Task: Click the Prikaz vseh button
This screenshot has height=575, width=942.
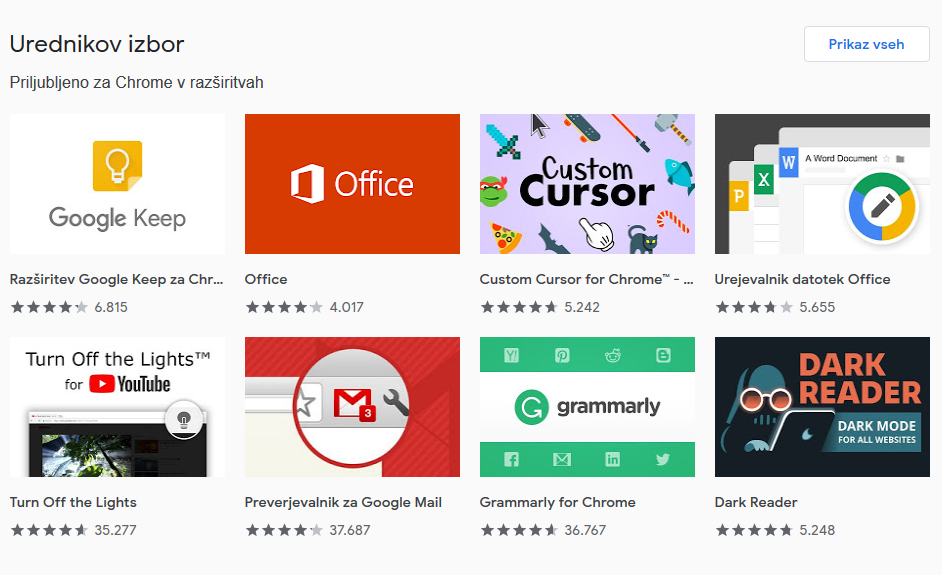Action: click(x=866, y=44)
